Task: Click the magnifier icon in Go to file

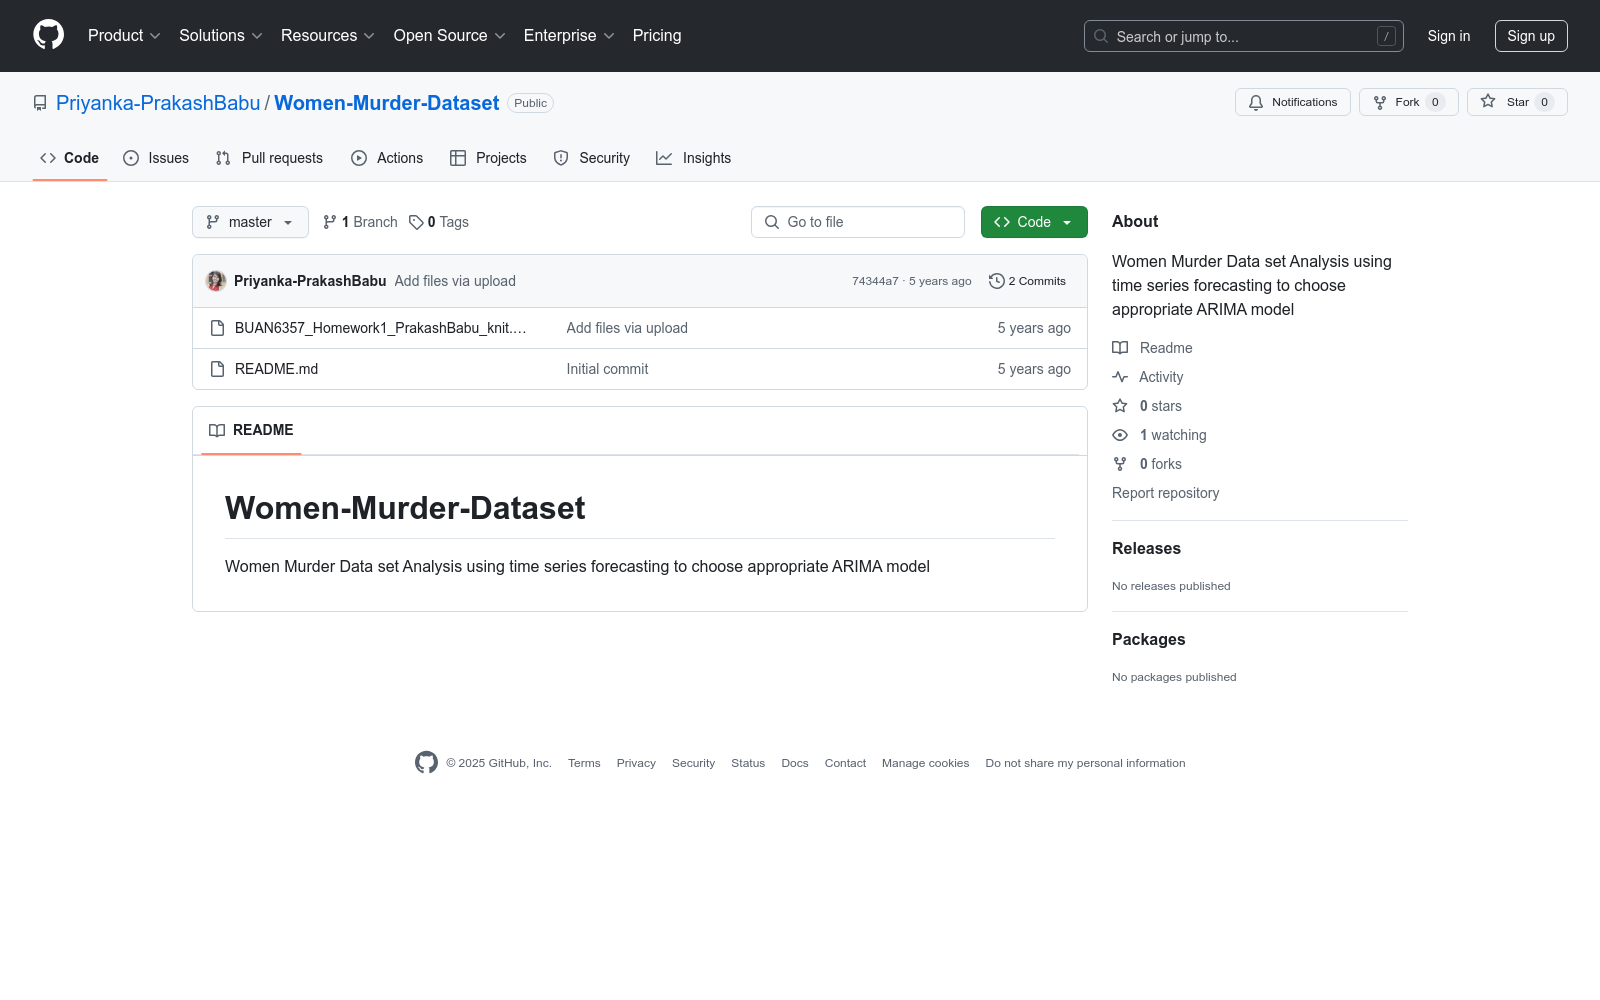Action: click(x=772, y=222)
